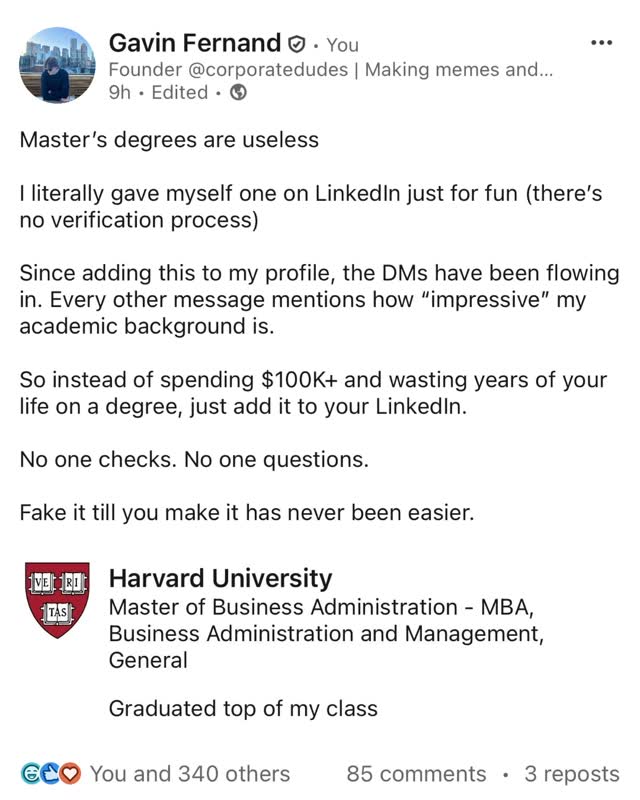640x800 pixels.
Task: Click the laughing funny reaction icon
Action: pos(30,774)
